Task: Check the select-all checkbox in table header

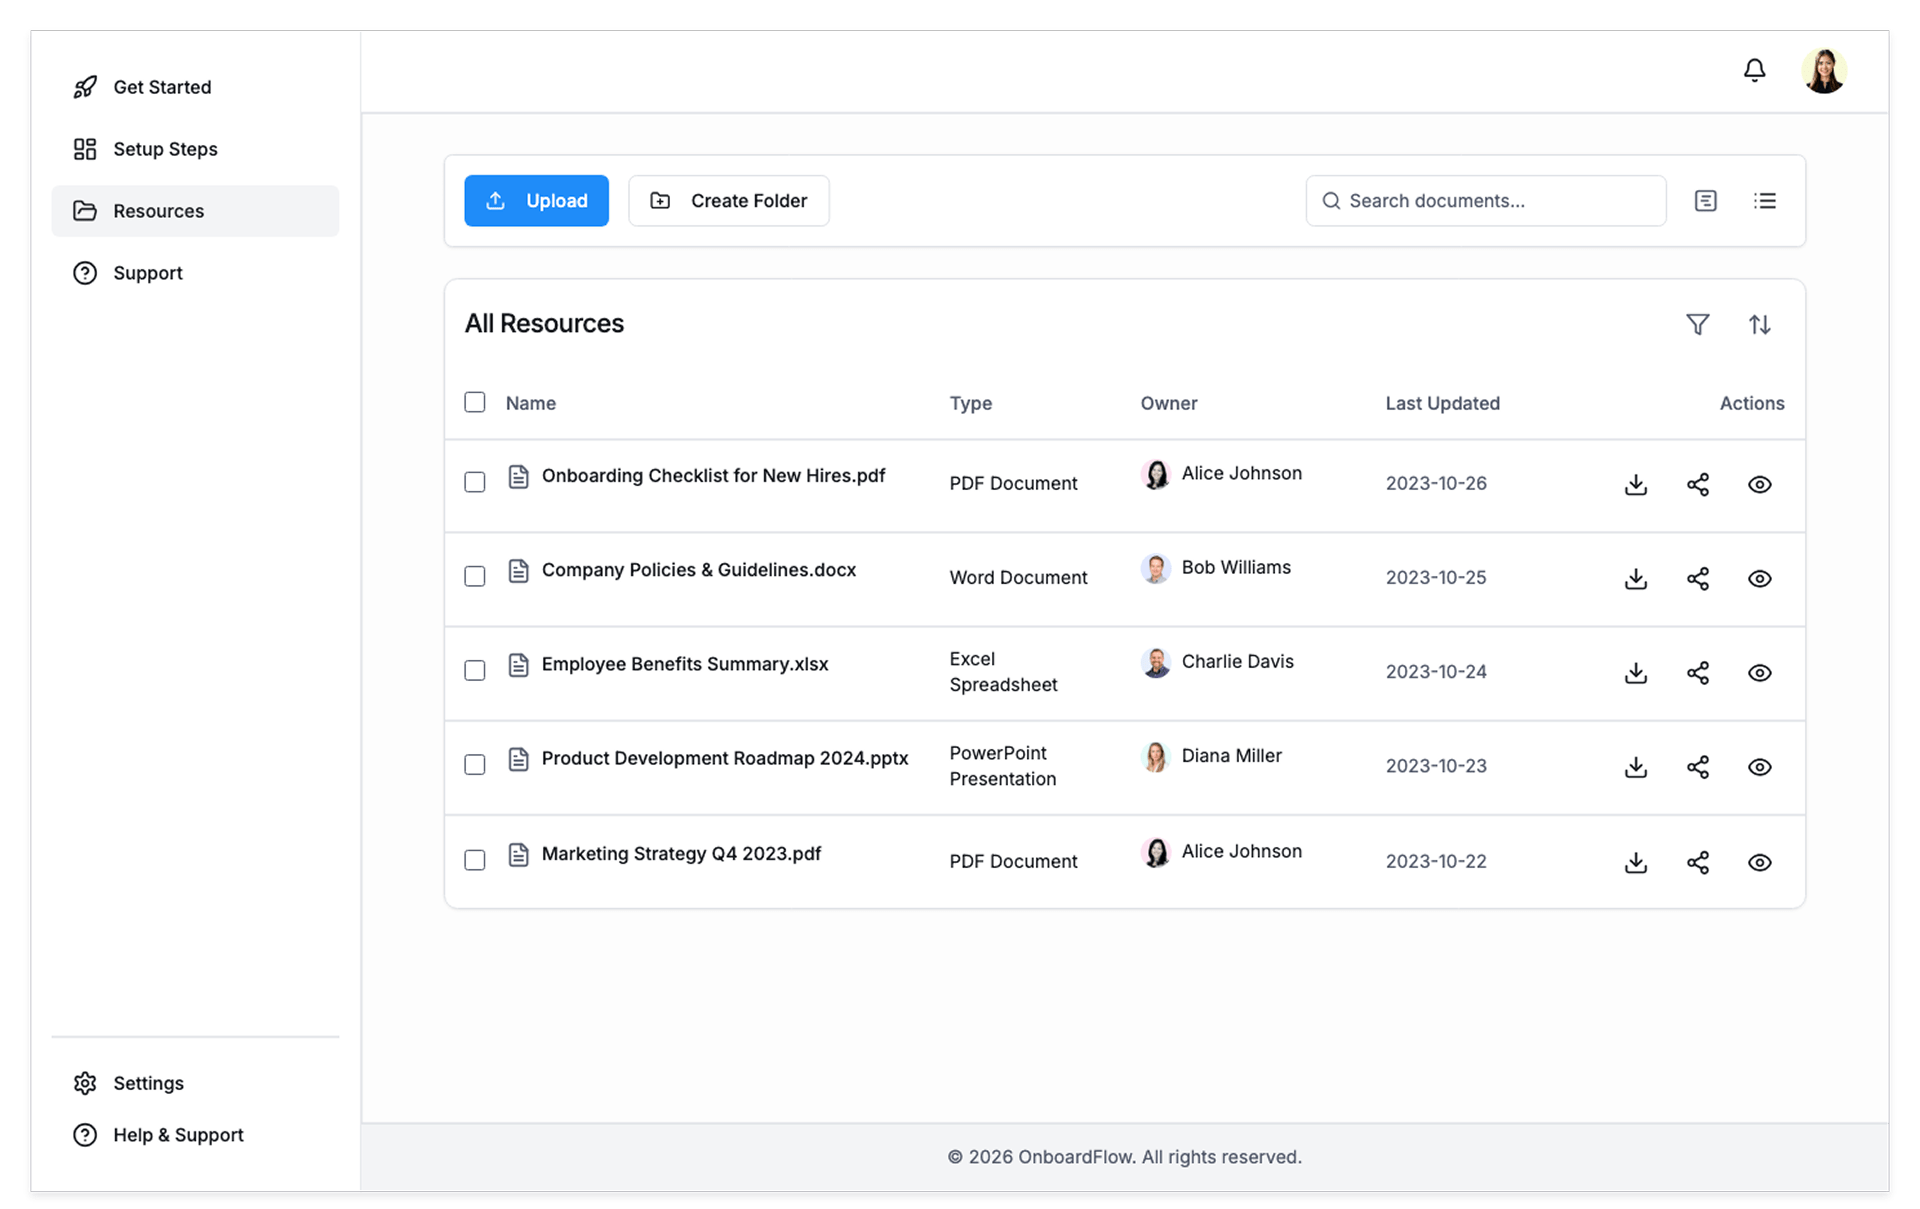Action: (475, 402)
